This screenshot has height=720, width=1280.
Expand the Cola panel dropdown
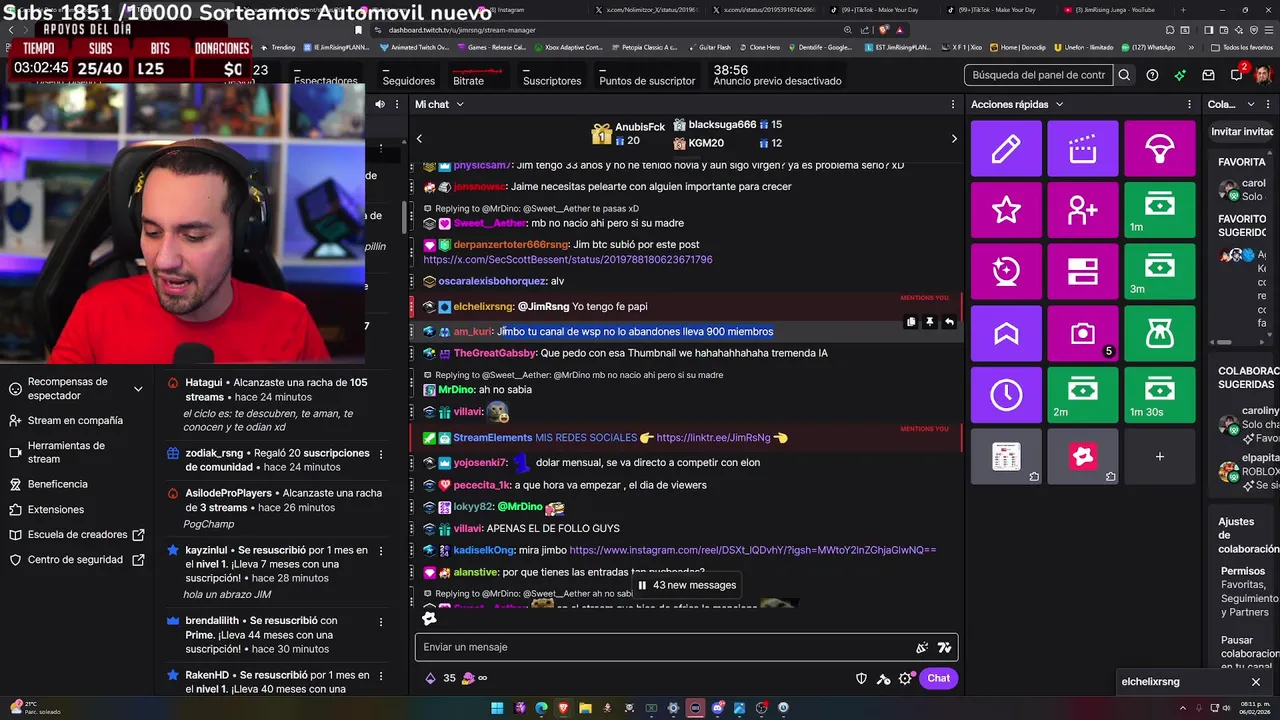click(x=1250, y=104)
